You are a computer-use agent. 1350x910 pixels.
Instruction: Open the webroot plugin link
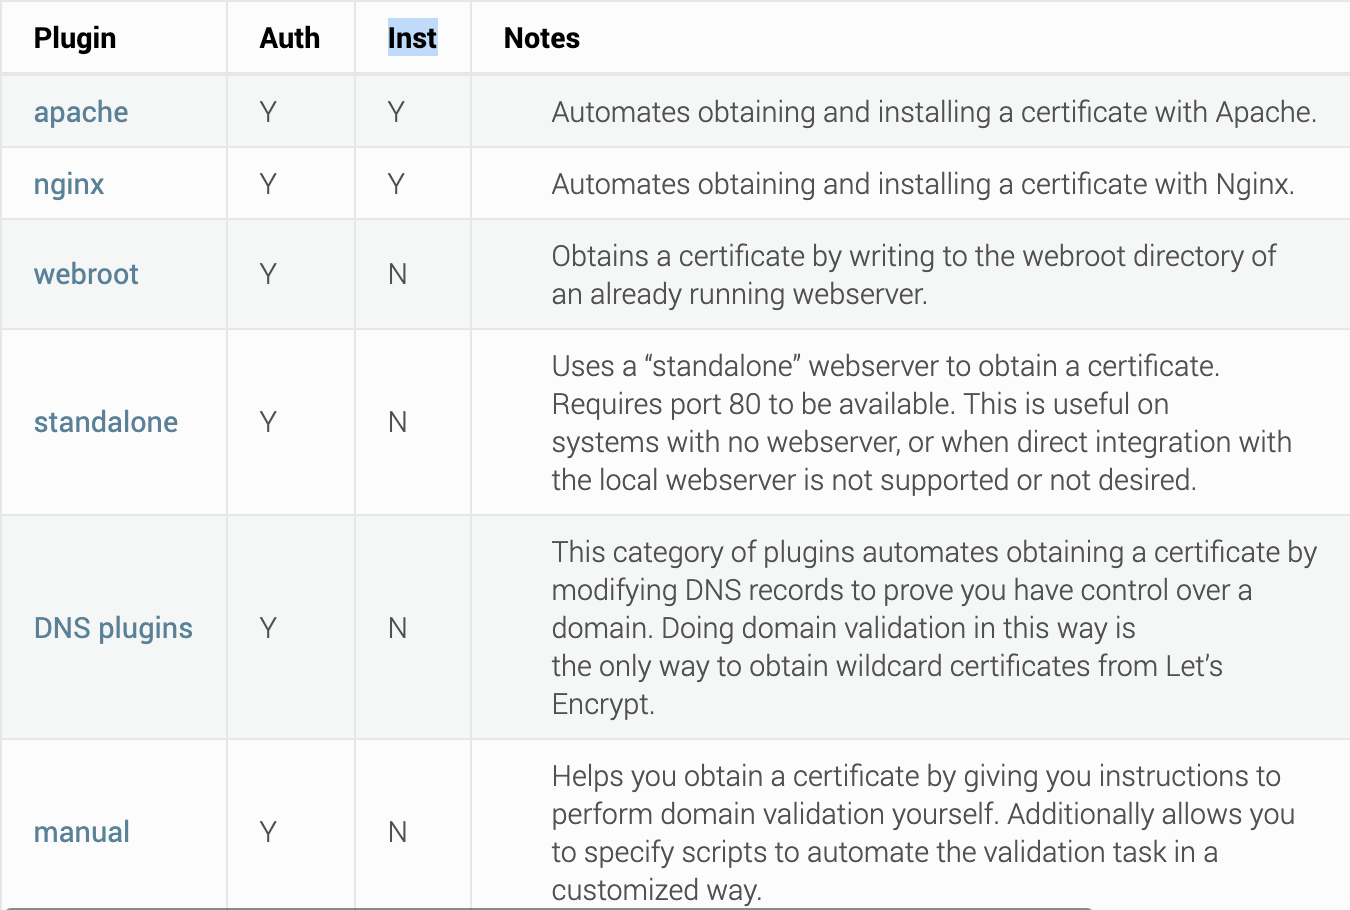[86, 274]
